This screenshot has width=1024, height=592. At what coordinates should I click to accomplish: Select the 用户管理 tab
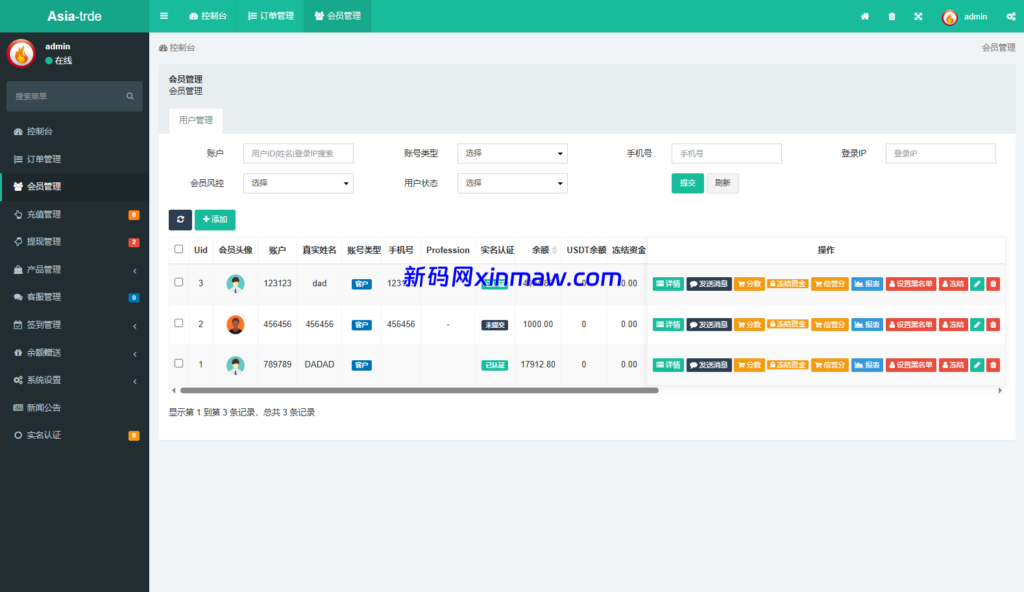tap(196, 120)
